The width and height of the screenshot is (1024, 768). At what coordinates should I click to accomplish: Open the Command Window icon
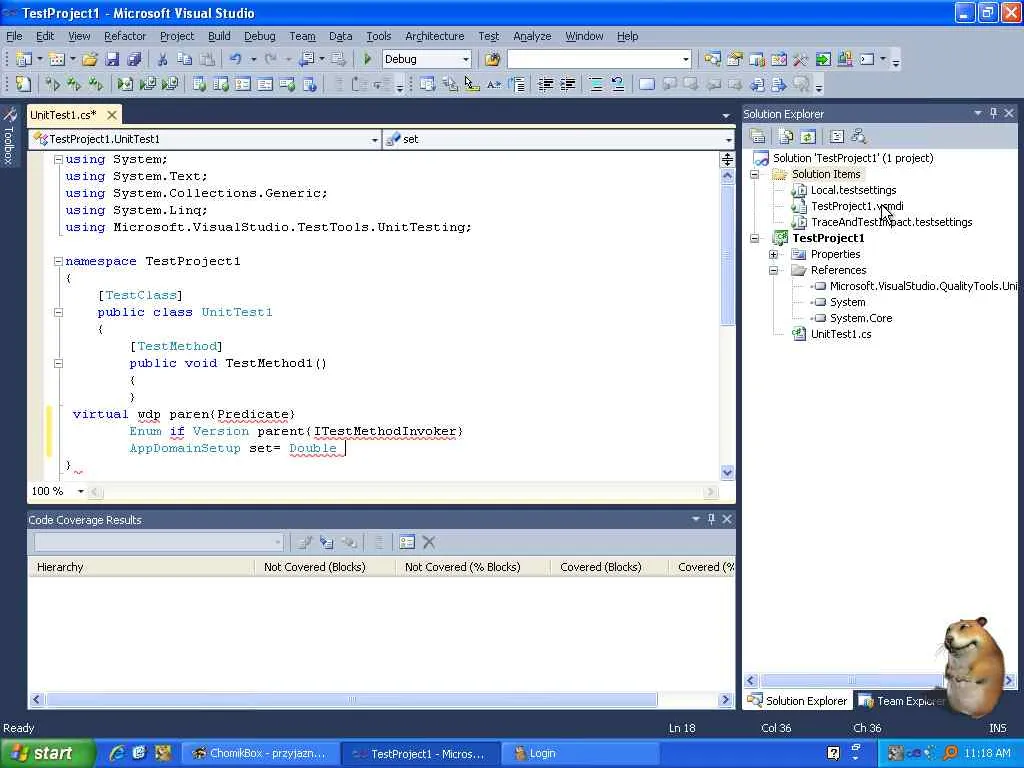click(867, 59)
